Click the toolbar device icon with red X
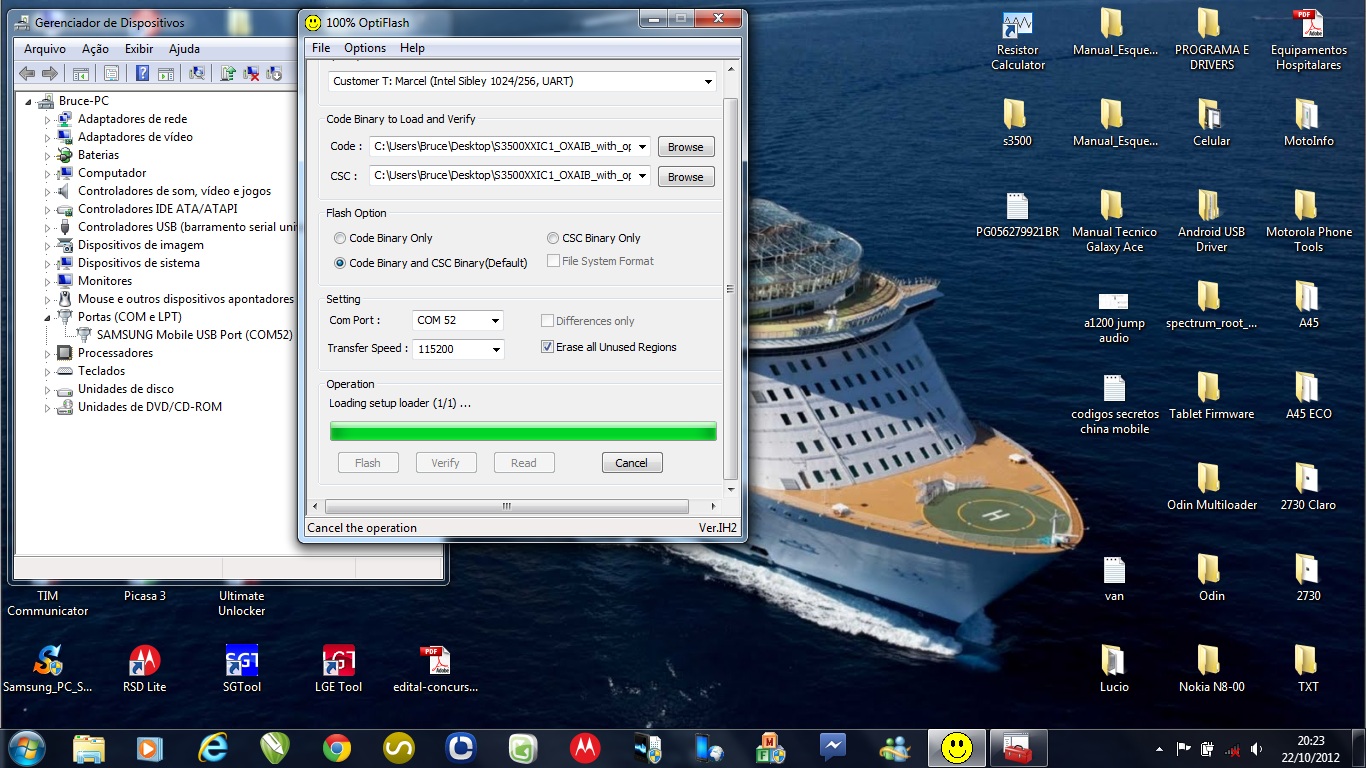This screenshot has height=768, width=1366. click(251, 73)
